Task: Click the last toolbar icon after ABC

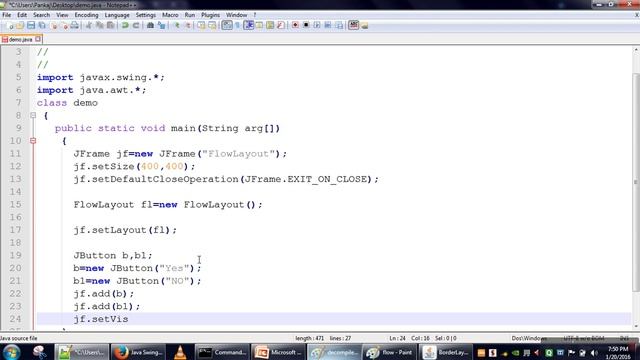Action: point(364,26)
